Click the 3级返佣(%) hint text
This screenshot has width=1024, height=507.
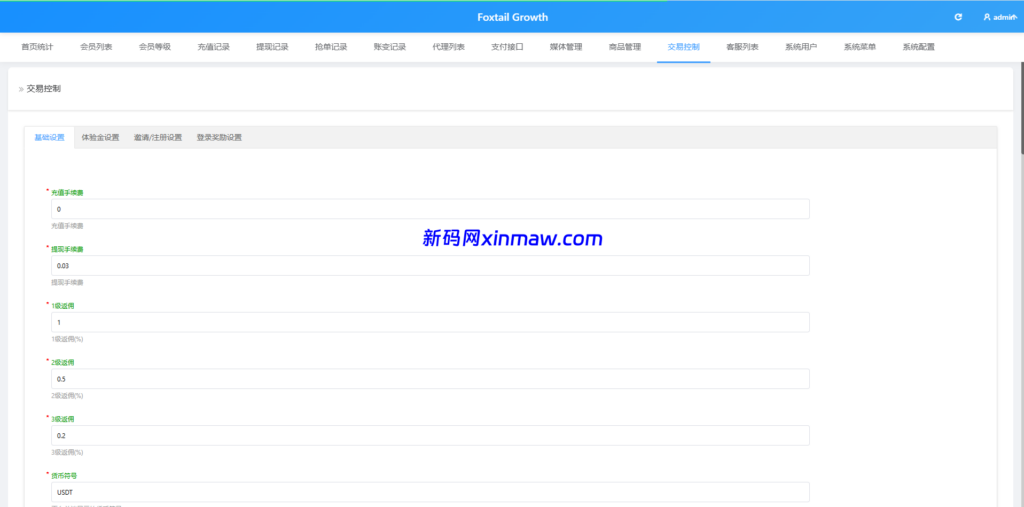coord(67,452)
